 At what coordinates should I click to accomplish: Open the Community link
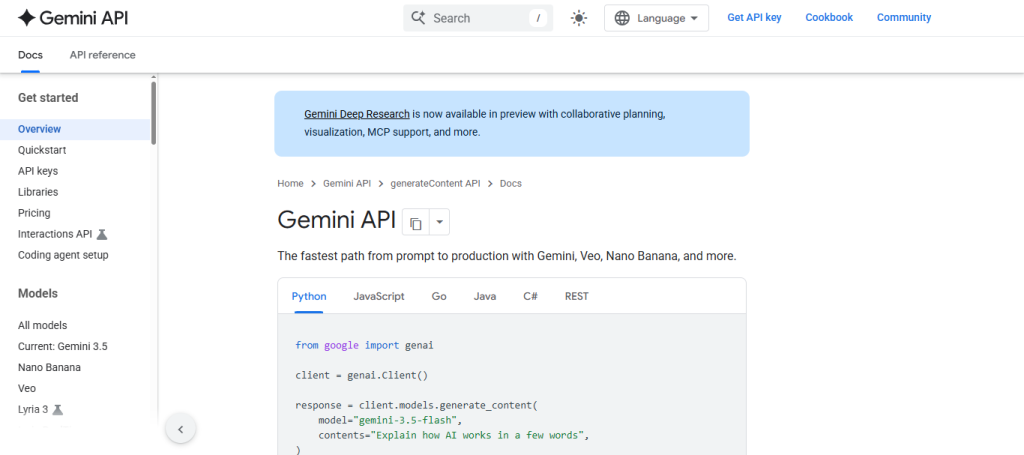[904, 18]
